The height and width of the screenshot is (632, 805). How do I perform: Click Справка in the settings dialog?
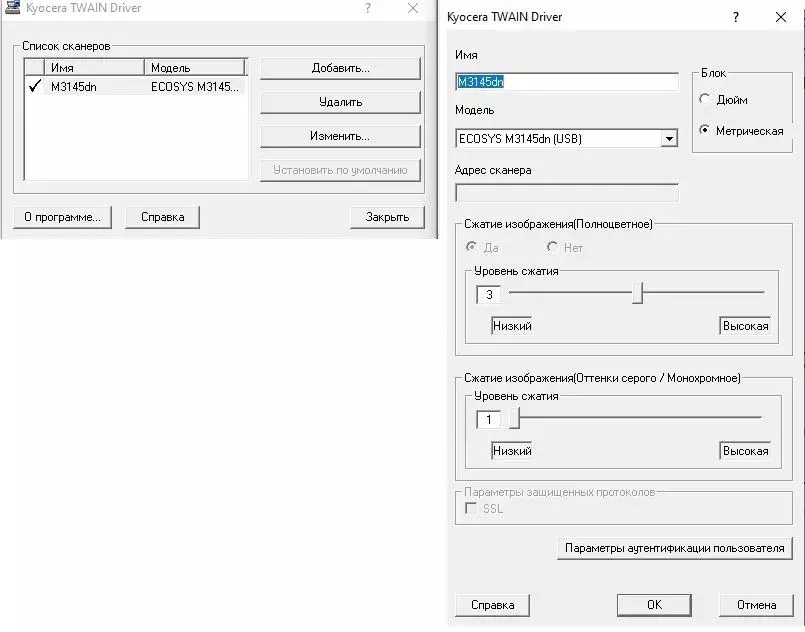pos(492,605)
